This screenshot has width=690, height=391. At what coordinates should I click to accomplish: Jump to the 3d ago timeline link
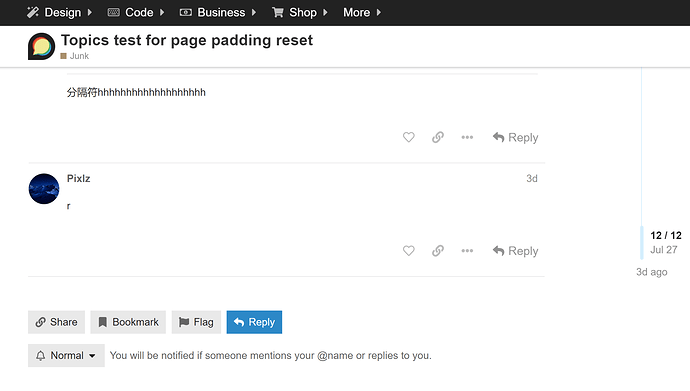click(x=652, y=272)
